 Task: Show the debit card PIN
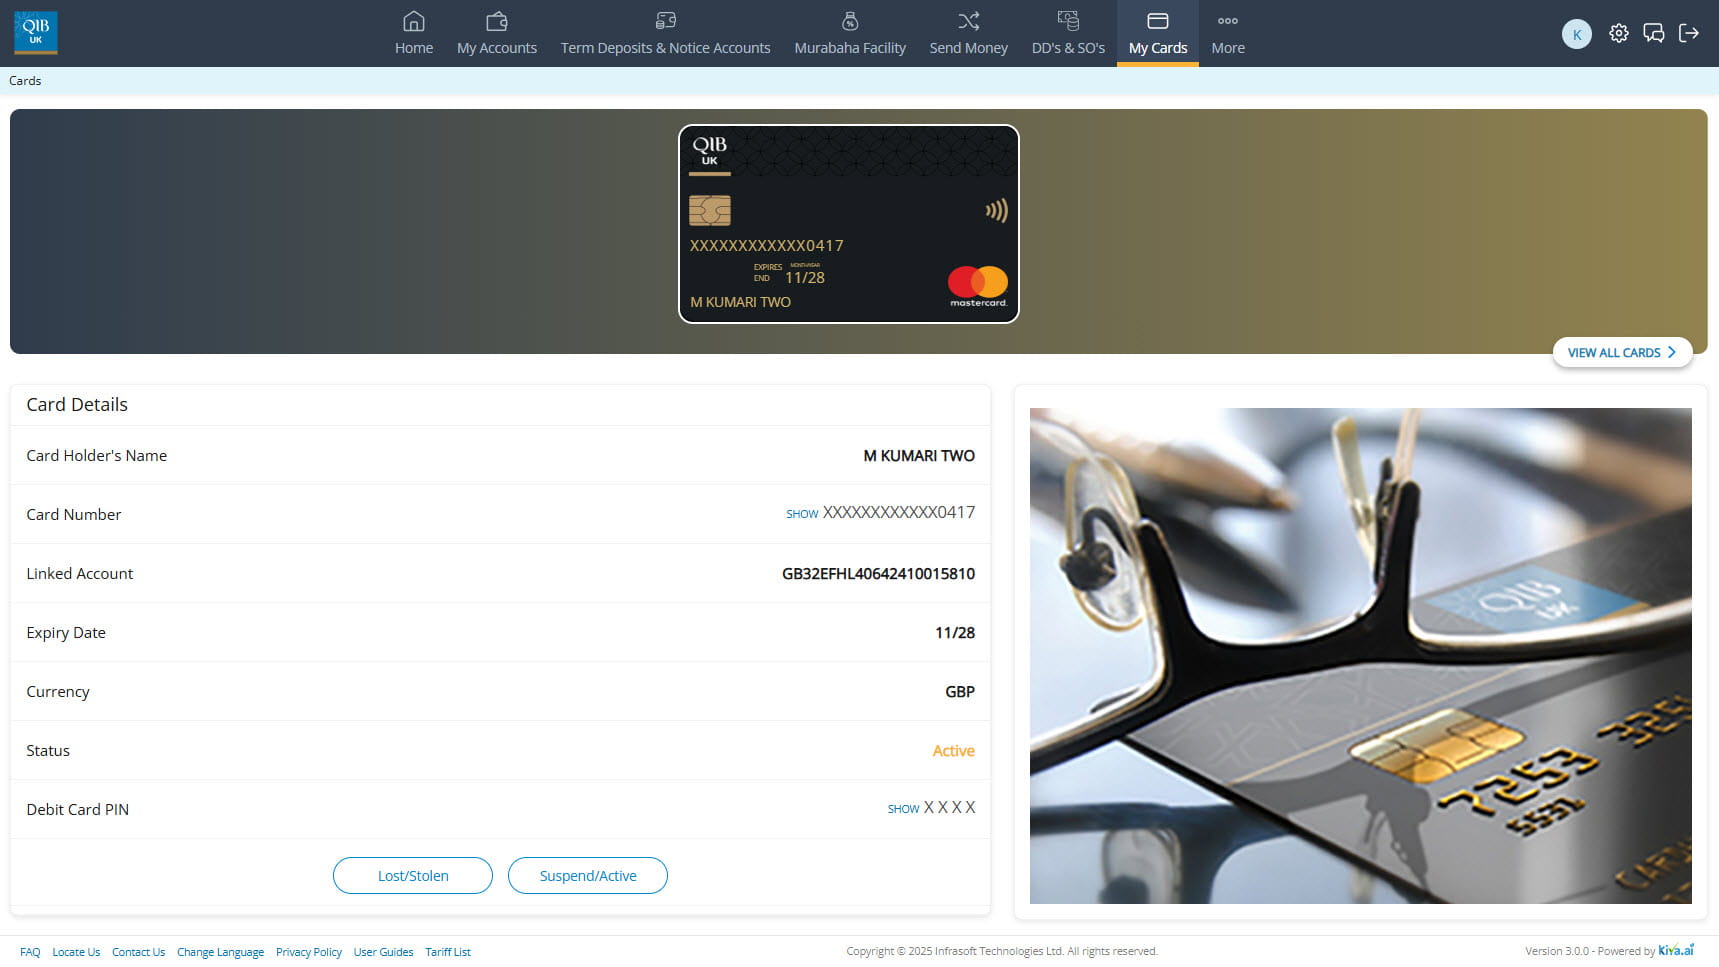click(903, 809)
